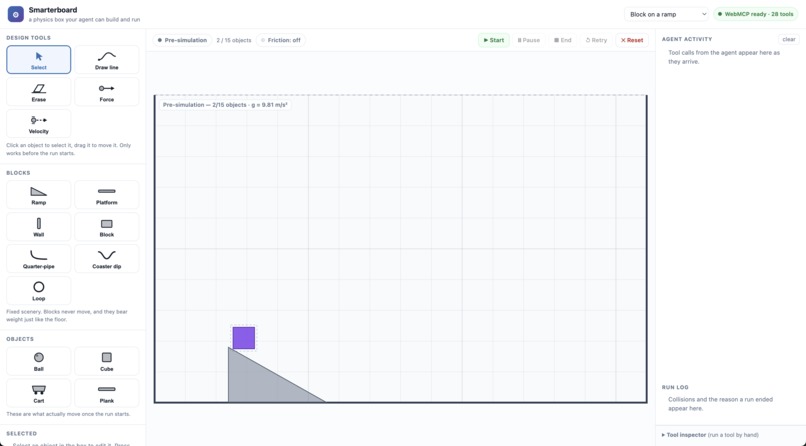Image resolution: width=806 pixels, height=446 pixels.
Task: Click the RUN LOG heading
Action: 675,387
